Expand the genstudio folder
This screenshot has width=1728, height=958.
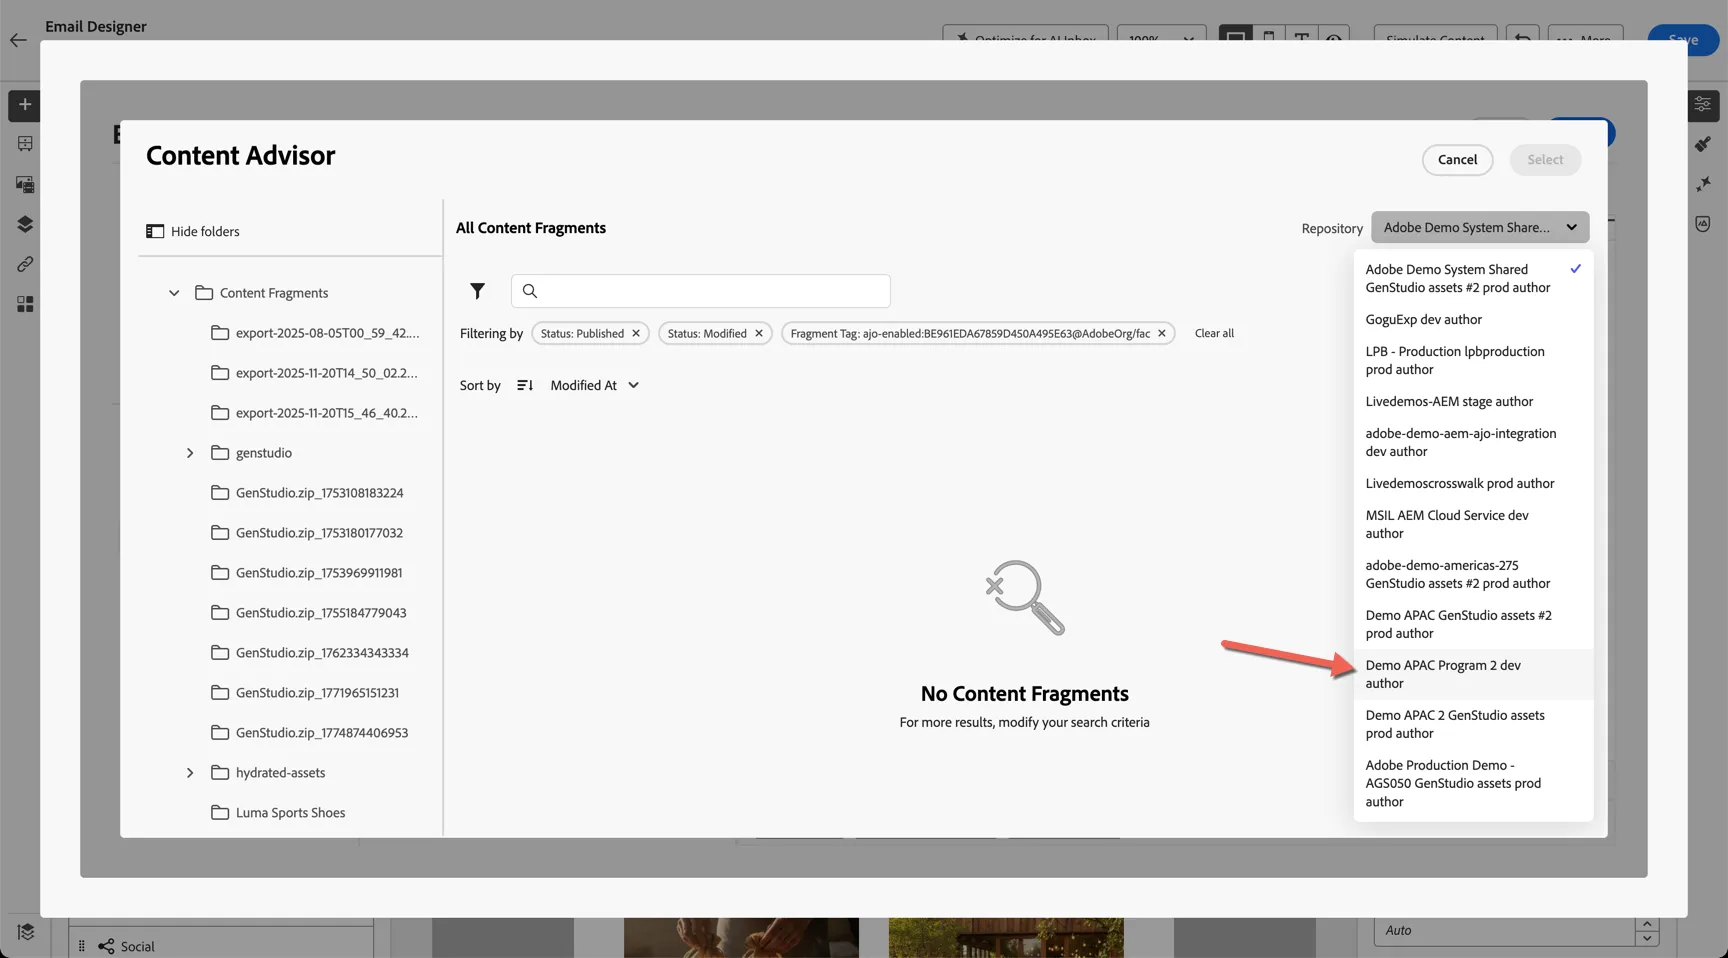coord(190,453)
